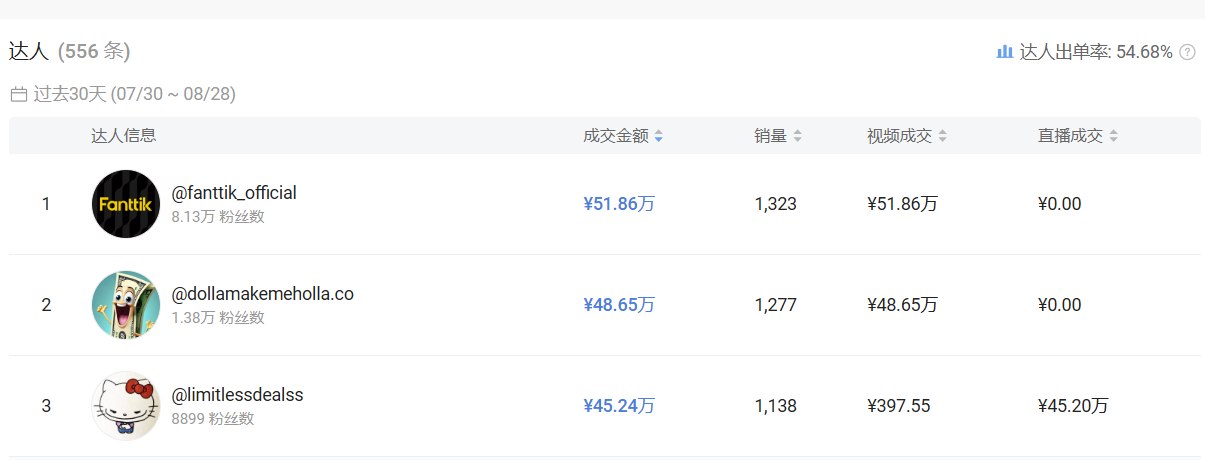
Task: Click the ¥51.86万 transaction amount link
Action: [x=619, y=204]
